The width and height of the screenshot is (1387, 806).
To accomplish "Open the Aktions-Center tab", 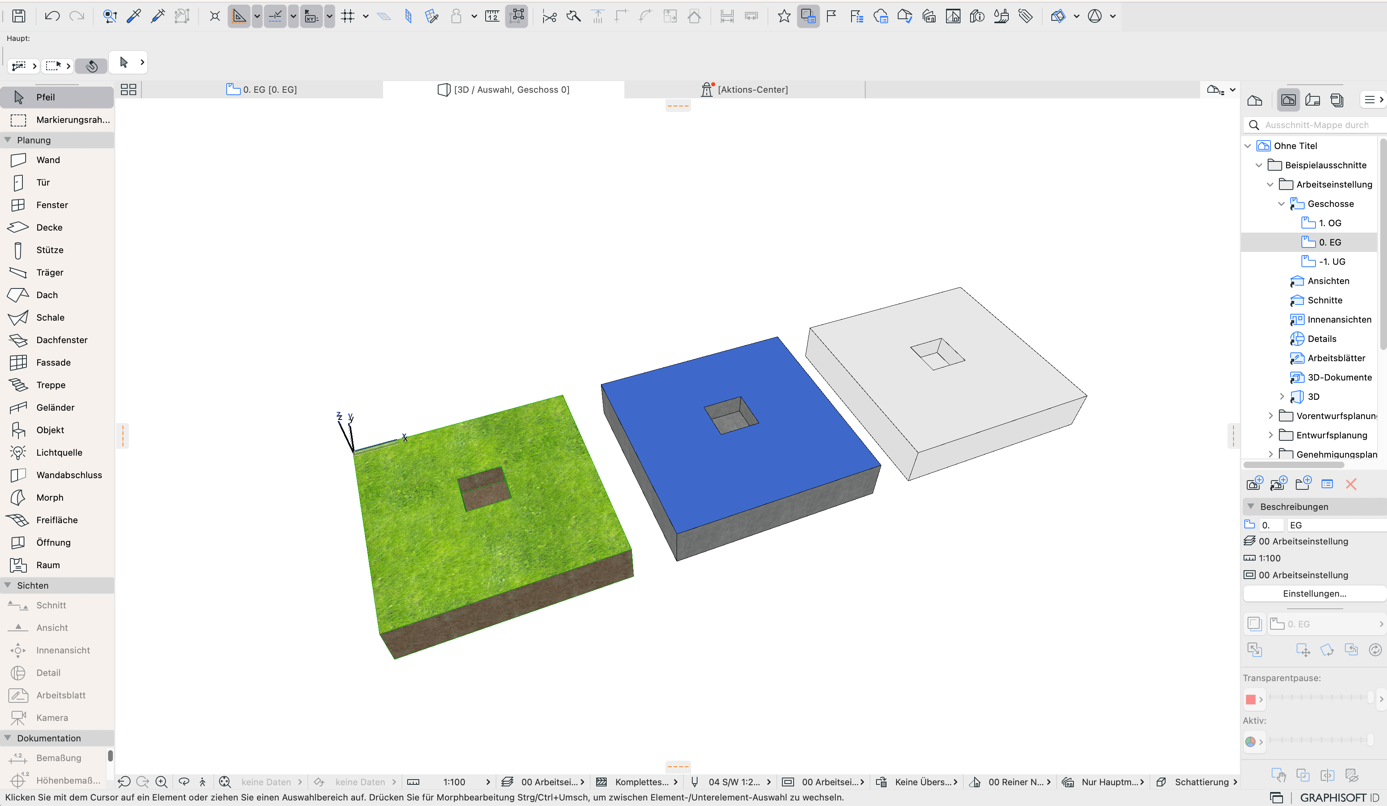I will [745, 89].
